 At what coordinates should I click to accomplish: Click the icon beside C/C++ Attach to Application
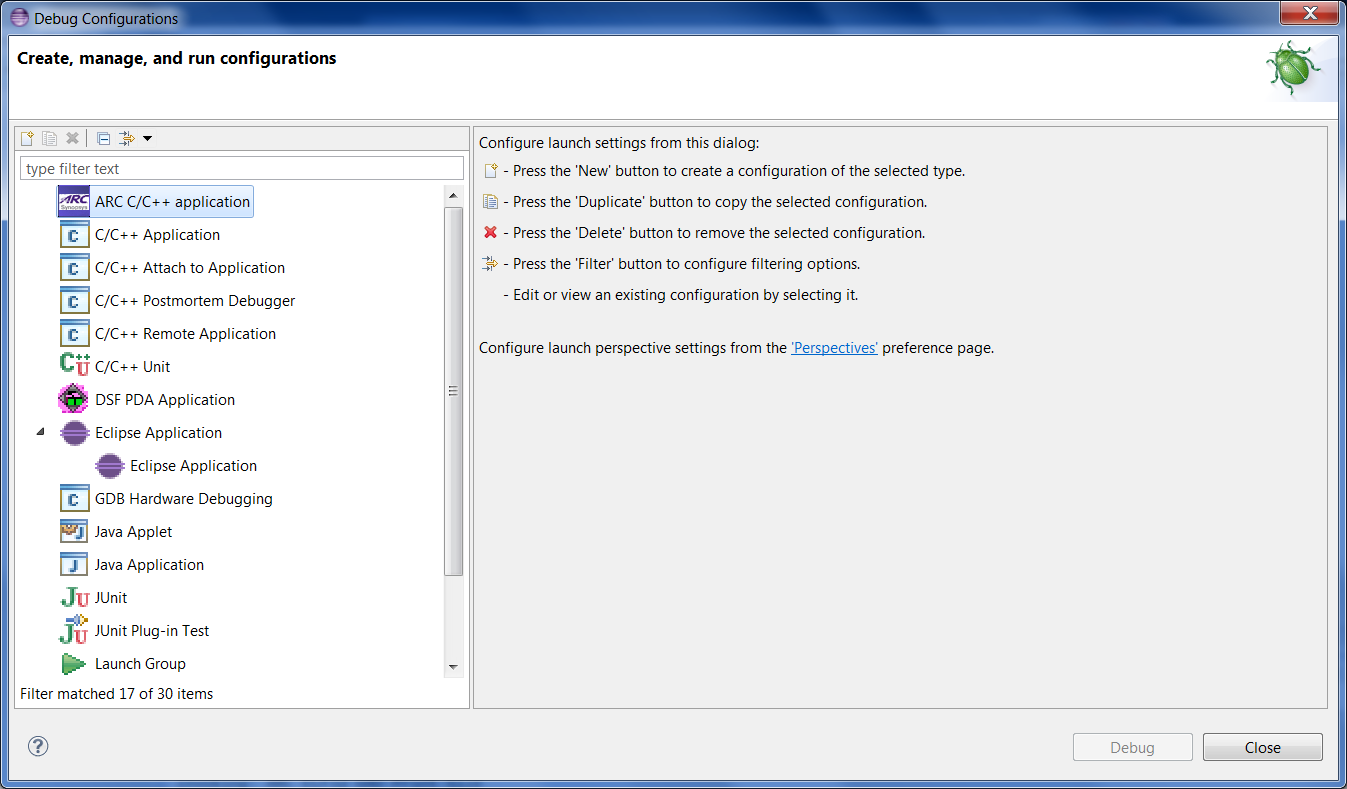(74, 267)
